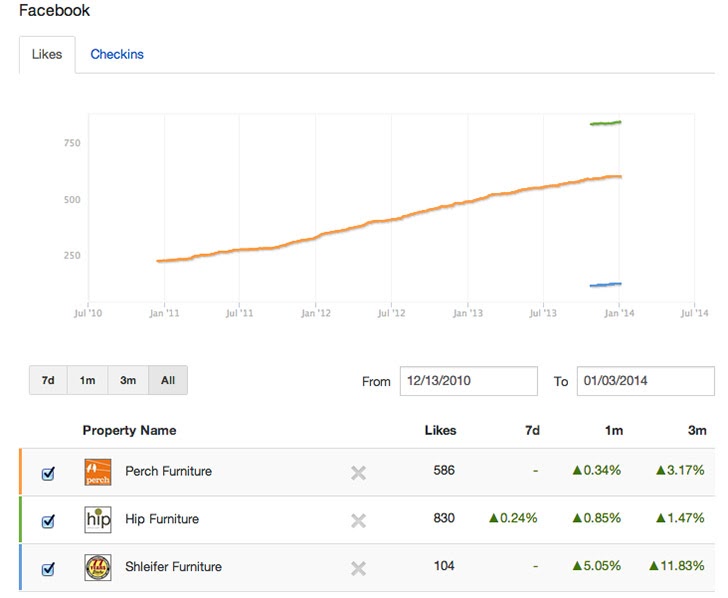Set range to 3m
The image size is (728, 598).
[128, 381]
